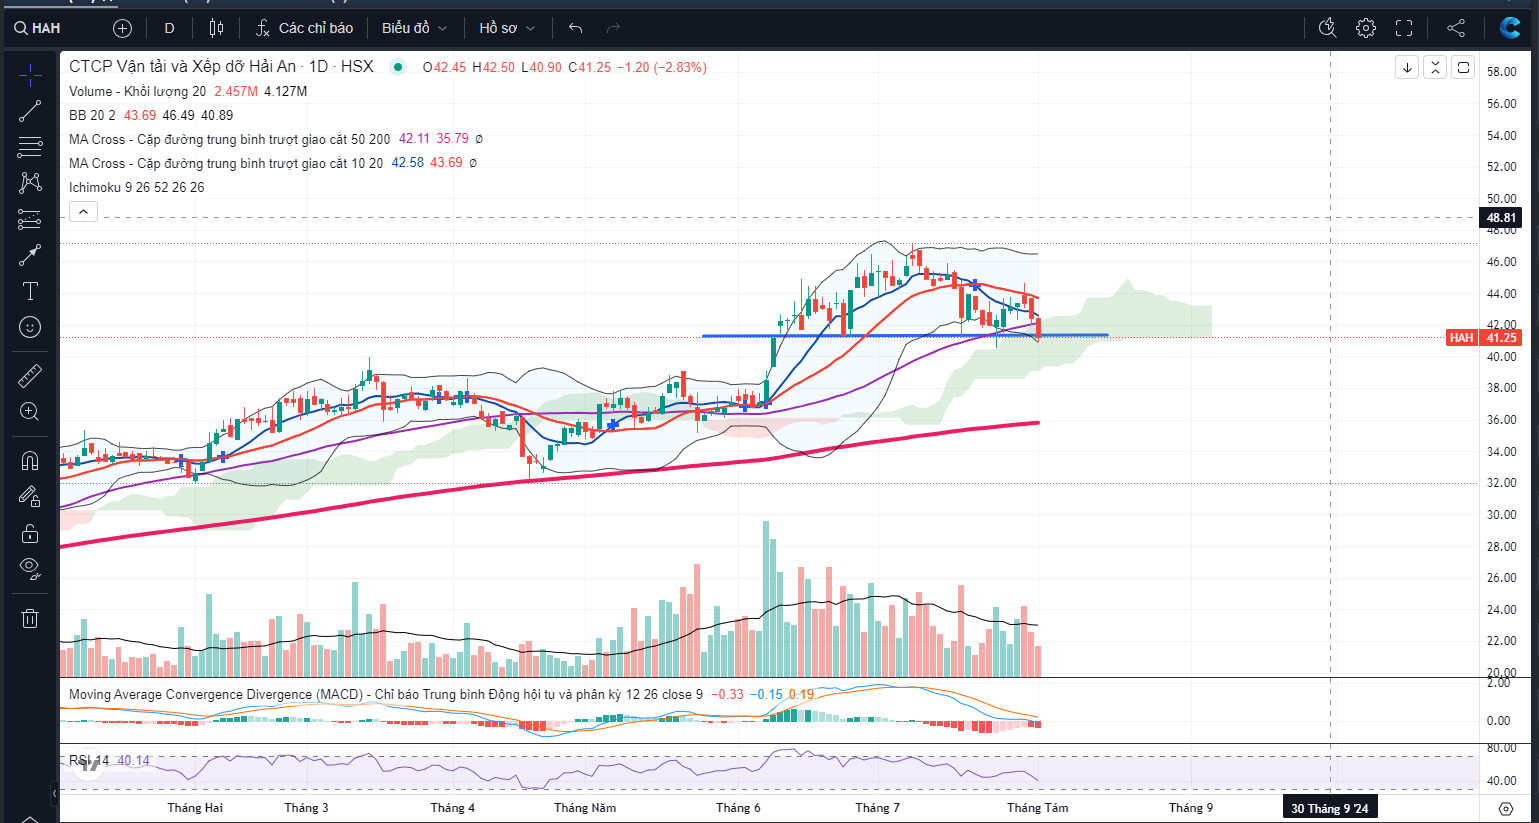Click the HAH 41.25 last price label

[1484, 338]
